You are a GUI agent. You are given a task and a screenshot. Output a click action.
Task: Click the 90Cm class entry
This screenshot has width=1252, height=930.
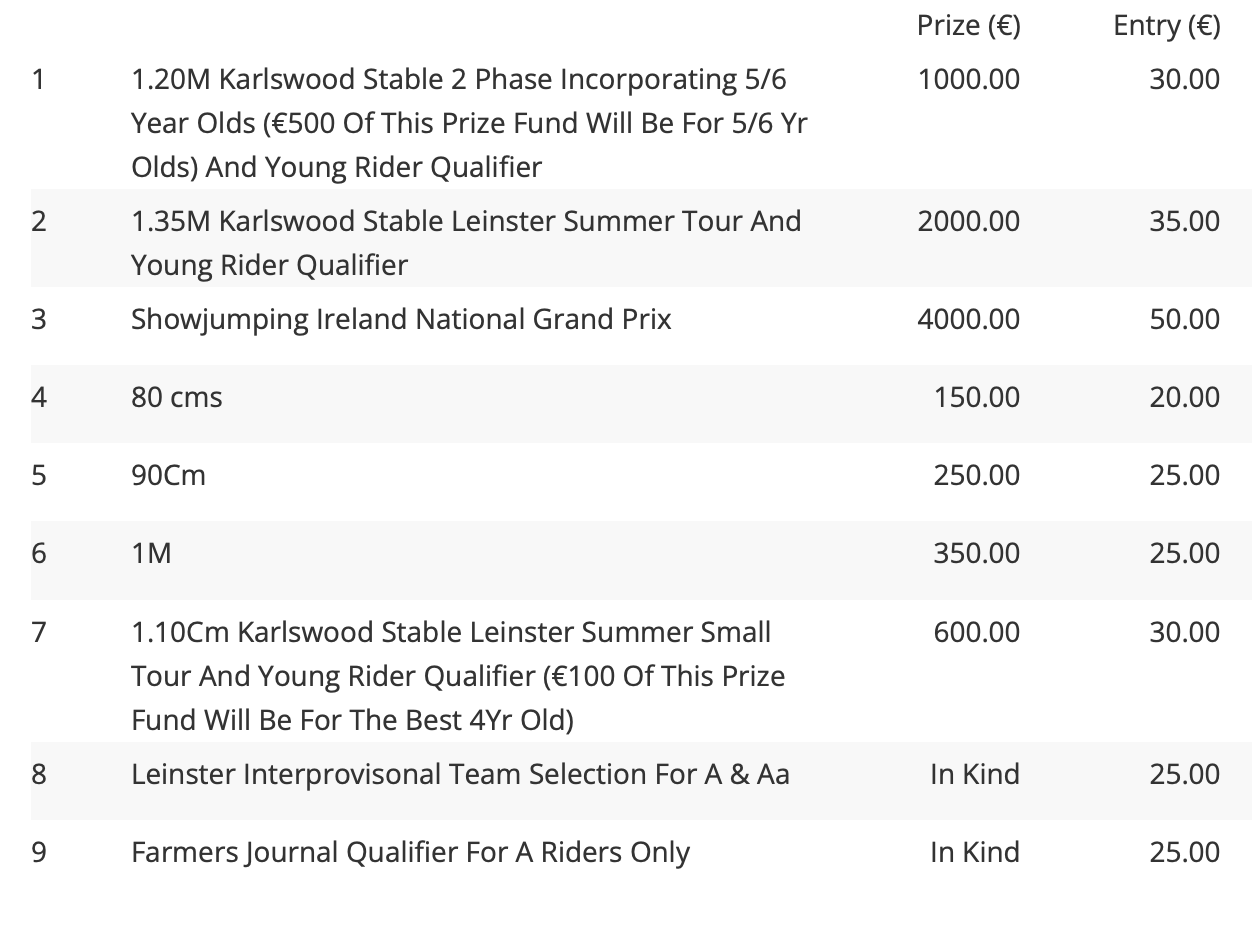point(168,476)
